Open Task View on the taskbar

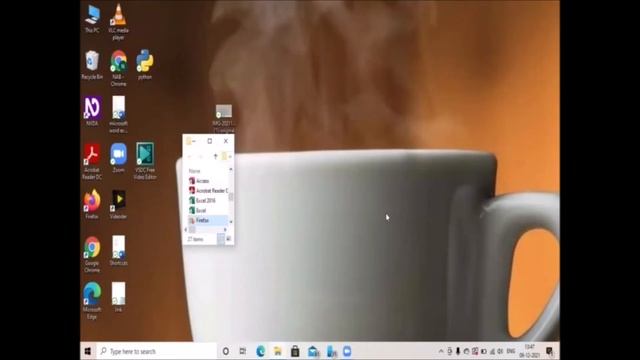pyautogui.click(x=243, y=351)
